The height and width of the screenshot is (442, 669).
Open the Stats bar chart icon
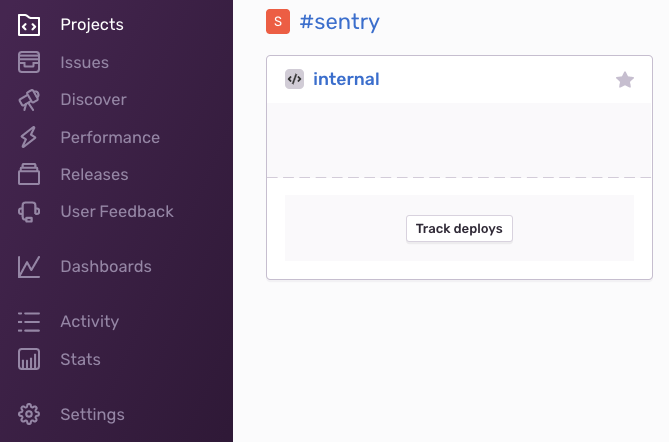pos(29,359)
